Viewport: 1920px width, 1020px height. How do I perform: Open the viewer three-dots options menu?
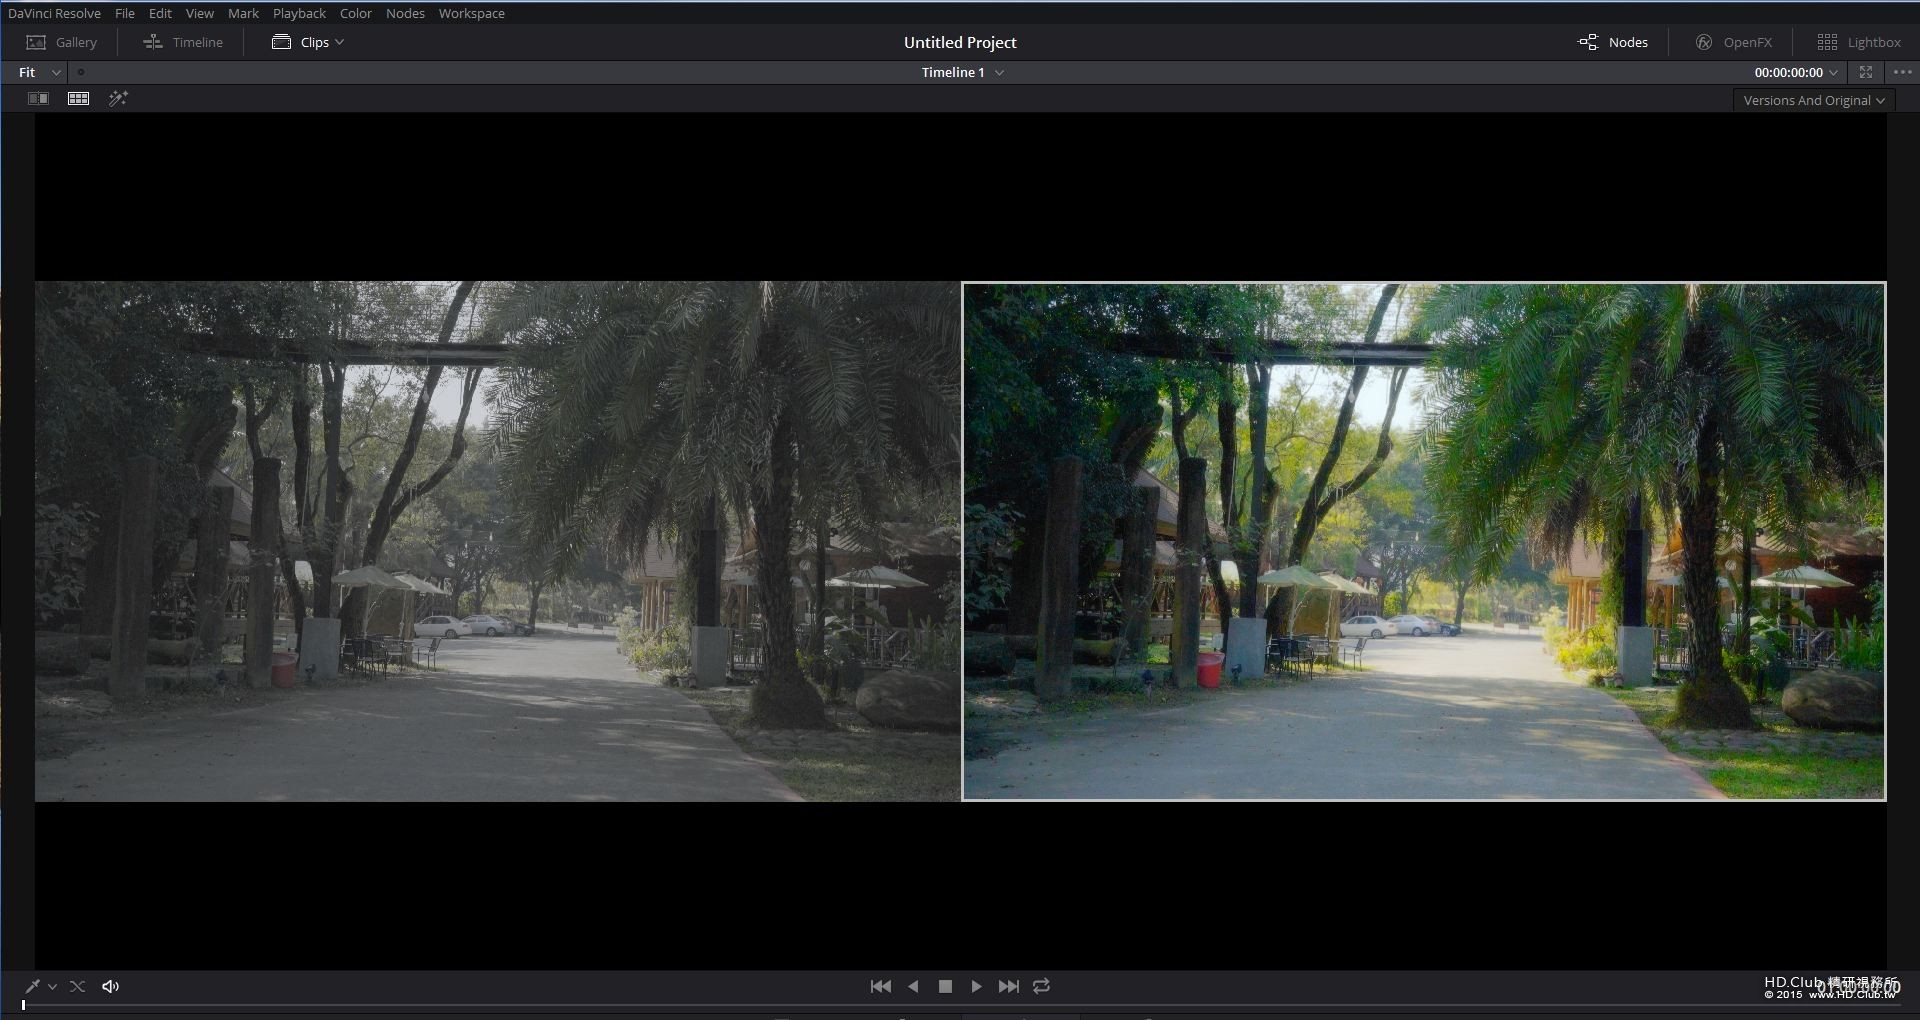[x=1903, y=72]
